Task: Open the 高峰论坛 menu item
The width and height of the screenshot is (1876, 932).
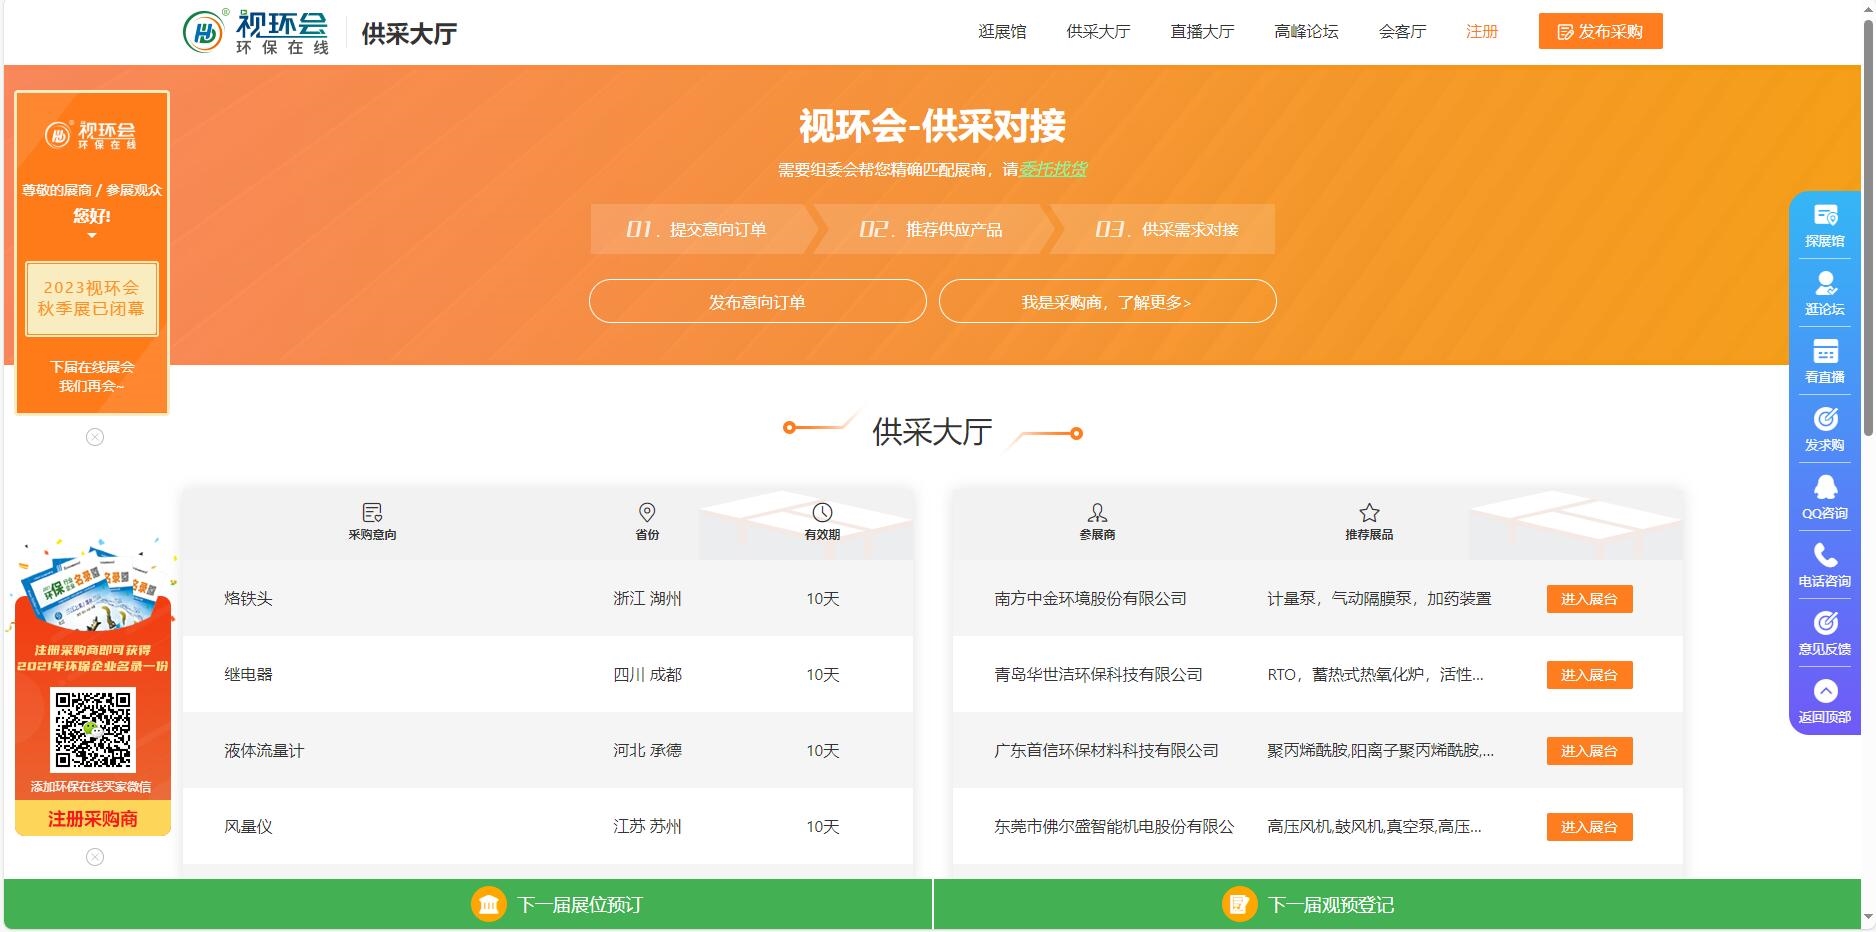Action: 1306,32
